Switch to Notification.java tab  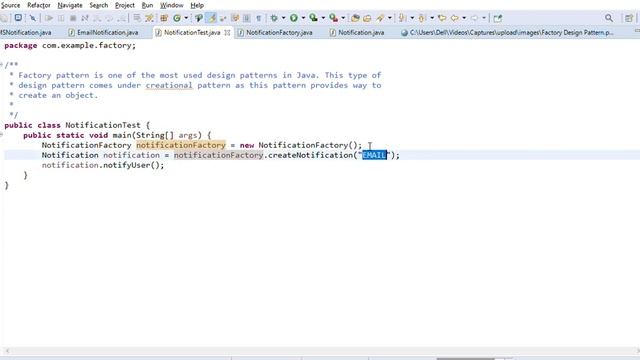coord(357,32)
